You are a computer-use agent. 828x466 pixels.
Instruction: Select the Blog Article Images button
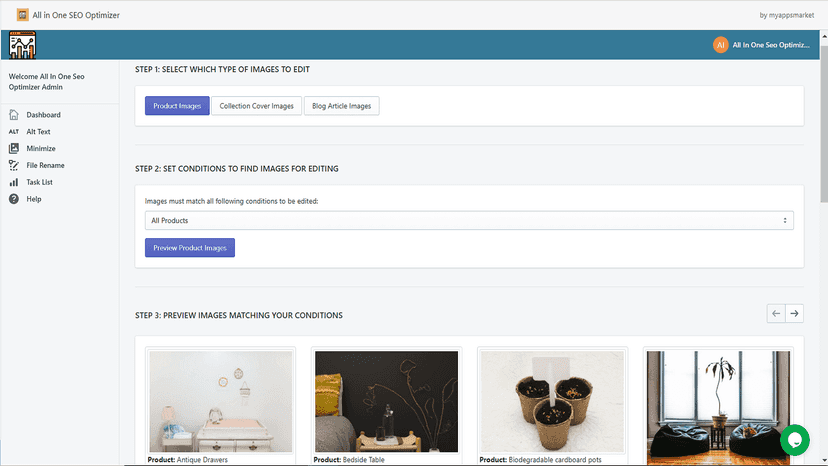[x=342, y=106]
